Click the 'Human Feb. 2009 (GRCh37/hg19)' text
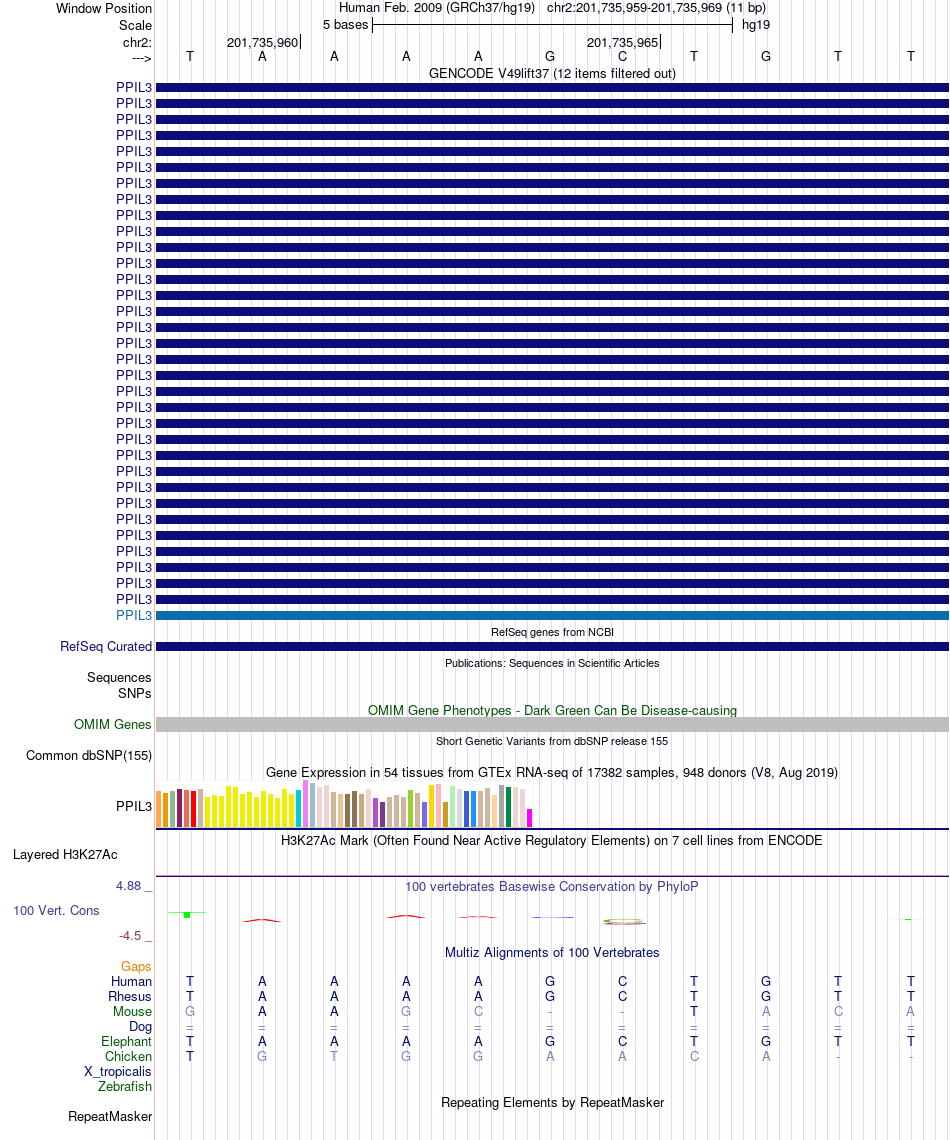Viewport: 950px width, 1140px height. 437,8
